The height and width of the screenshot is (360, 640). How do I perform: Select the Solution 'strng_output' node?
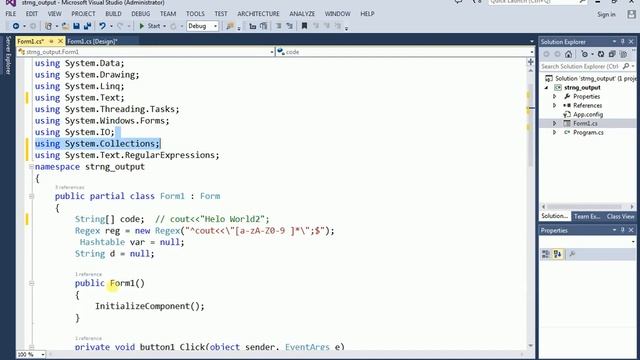pyautogui.click(x=590, y=78)
